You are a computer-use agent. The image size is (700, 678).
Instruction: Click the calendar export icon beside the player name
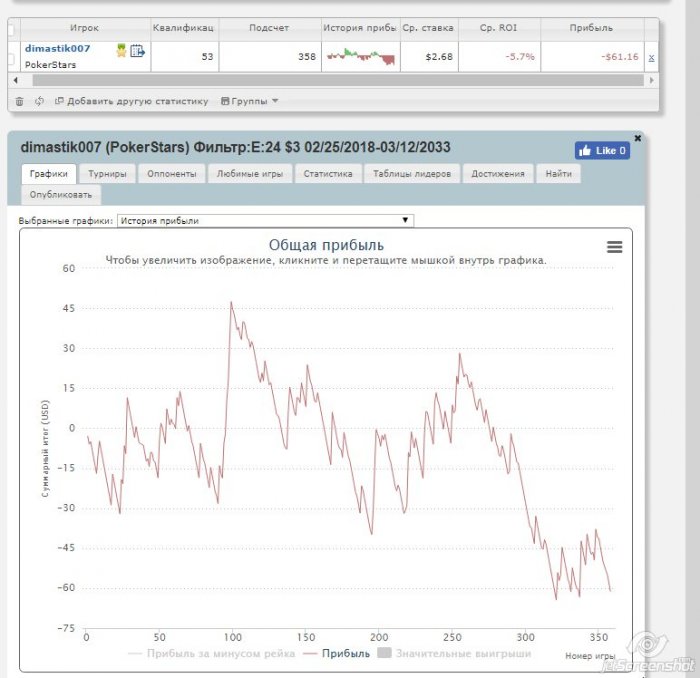(137, 50)
